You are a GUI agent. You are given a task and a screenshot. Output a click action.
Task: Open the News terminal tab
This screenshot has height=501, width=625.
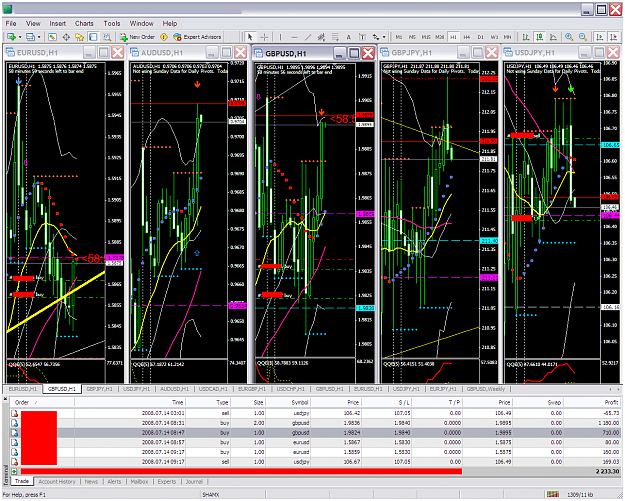pos(91,481)
